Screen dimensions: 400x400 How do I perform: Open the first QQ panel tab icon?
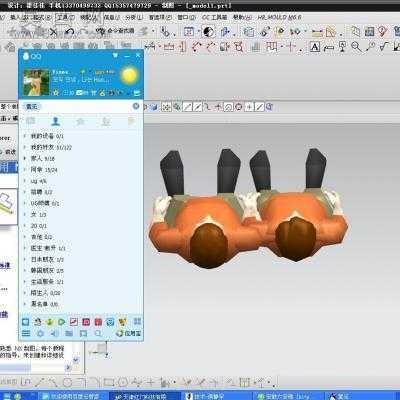tap(31, 121)
